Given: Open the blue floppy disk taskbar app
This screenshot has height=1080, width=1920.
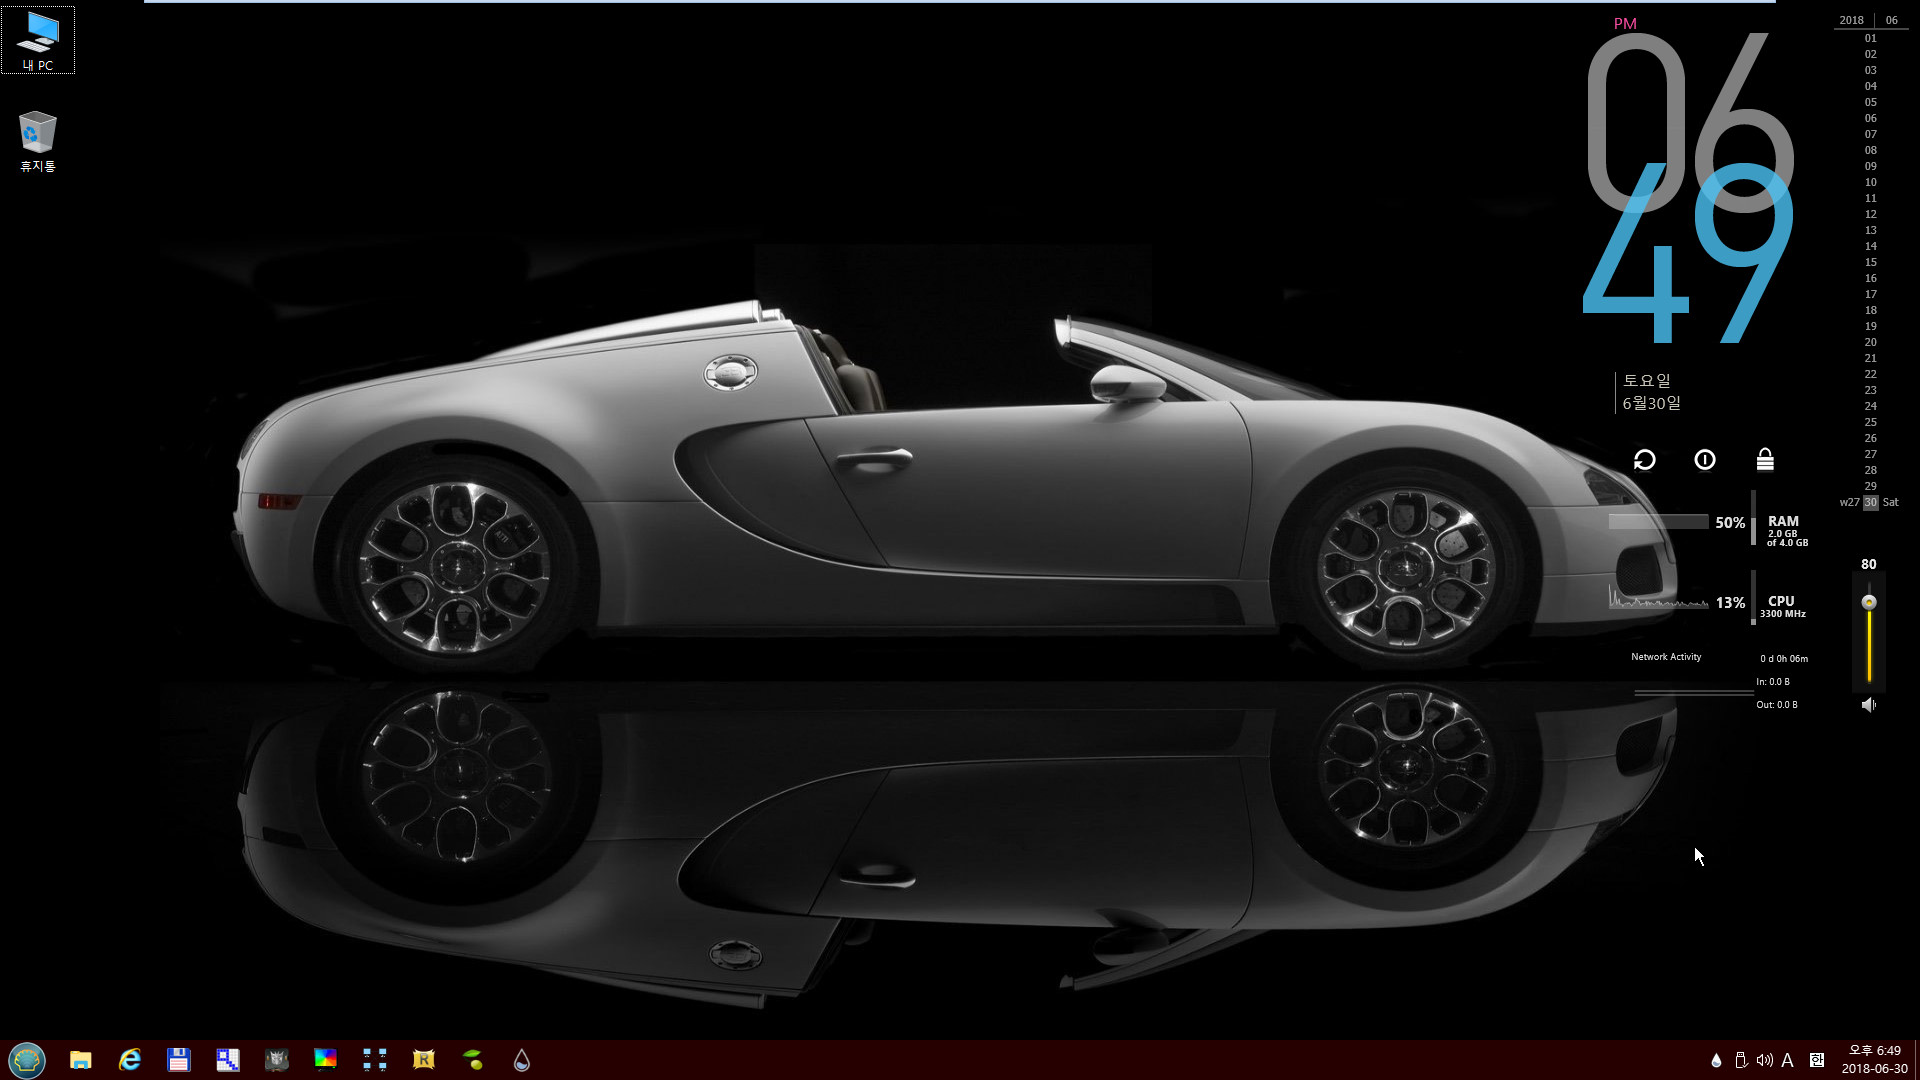Looking at the screenshot, I should (x=179, y=1059).
